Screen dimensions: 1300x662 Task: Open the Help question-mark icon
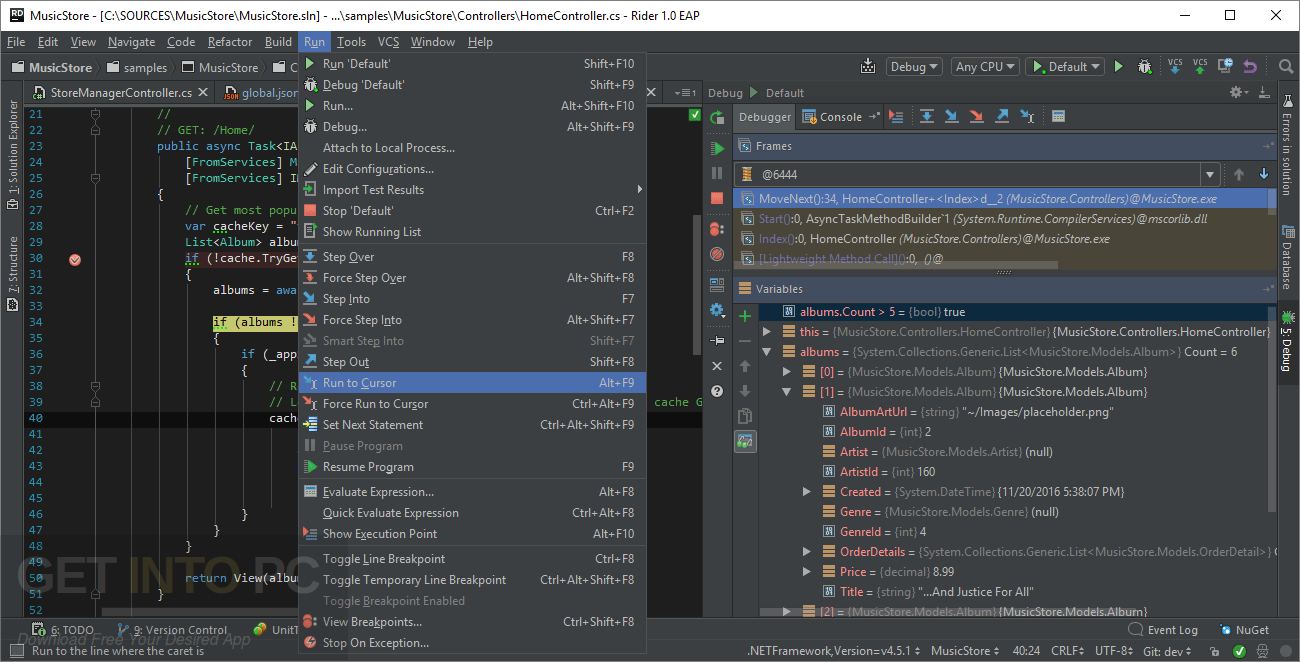(x=717, y=391)
